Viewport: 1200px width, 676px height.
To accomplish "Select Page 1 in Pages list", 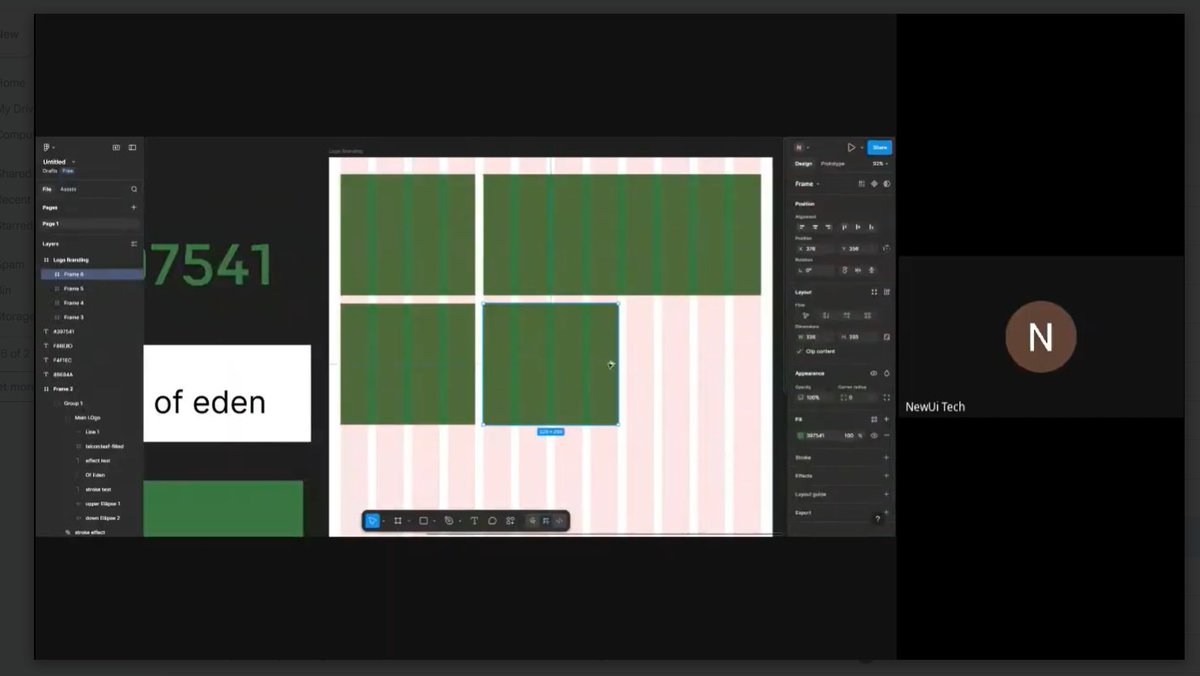I will coord(91,224).
